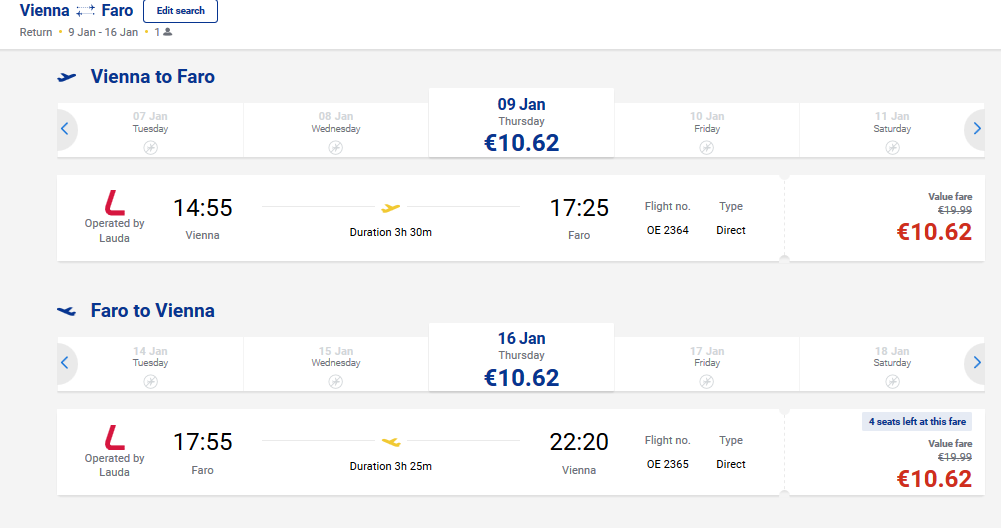Click the no-flight icon under 08 Jan Wednesday
Screen dimensions: 1001x528
coord(336,148)
